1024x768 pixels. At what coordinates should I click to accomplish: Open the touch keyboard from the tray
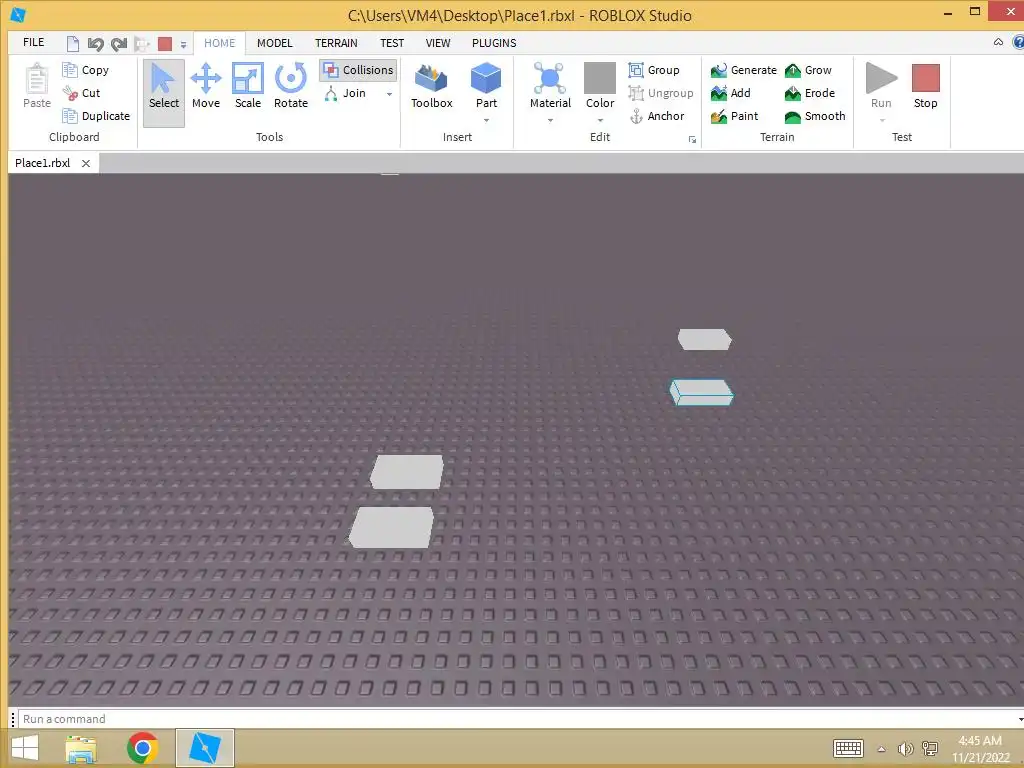click(x=848, y=748)
